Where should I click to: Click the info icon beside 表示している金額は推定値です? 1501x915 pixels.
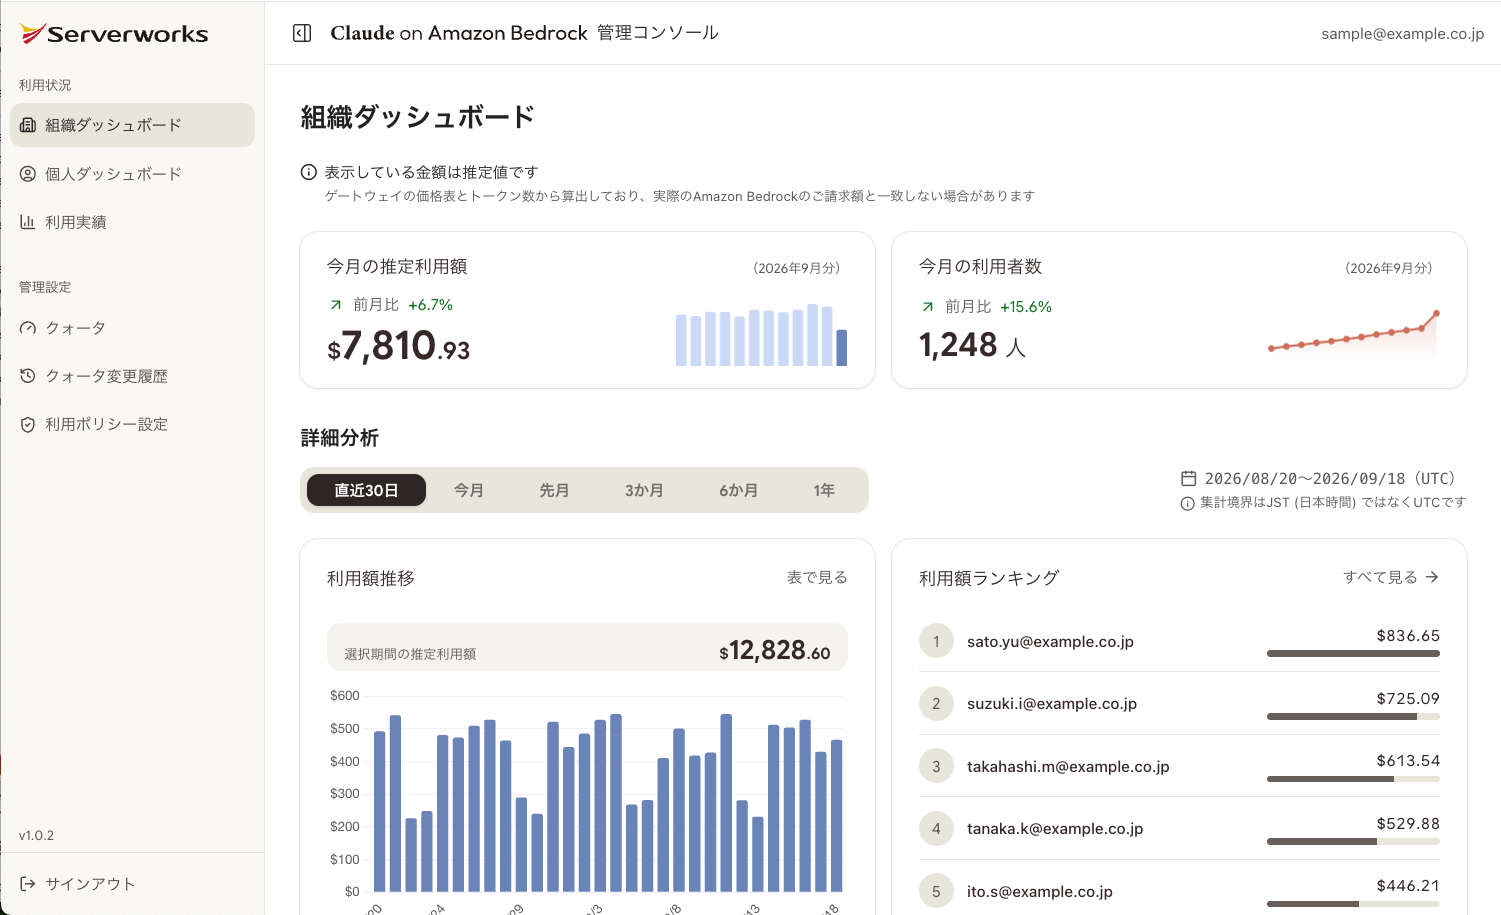click(x=309, y=172)
